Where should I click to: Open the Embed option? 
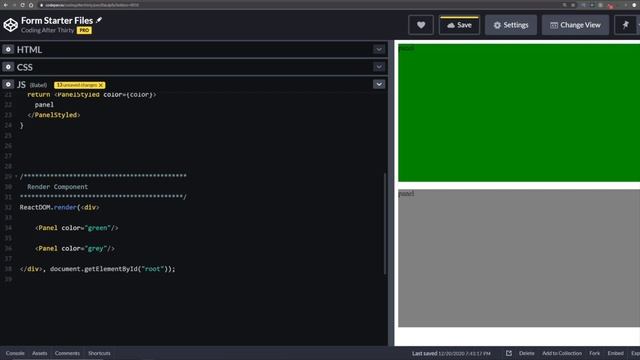616,353
